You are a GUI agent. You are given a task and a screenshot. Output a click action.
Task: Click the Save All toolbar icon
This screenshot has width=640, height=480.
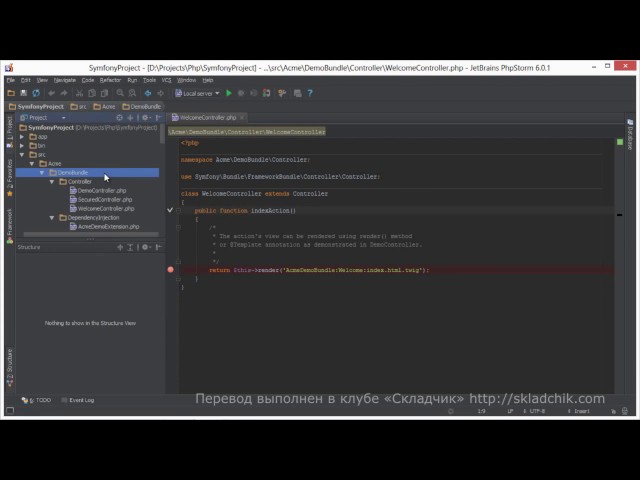(x=24, y=93)
